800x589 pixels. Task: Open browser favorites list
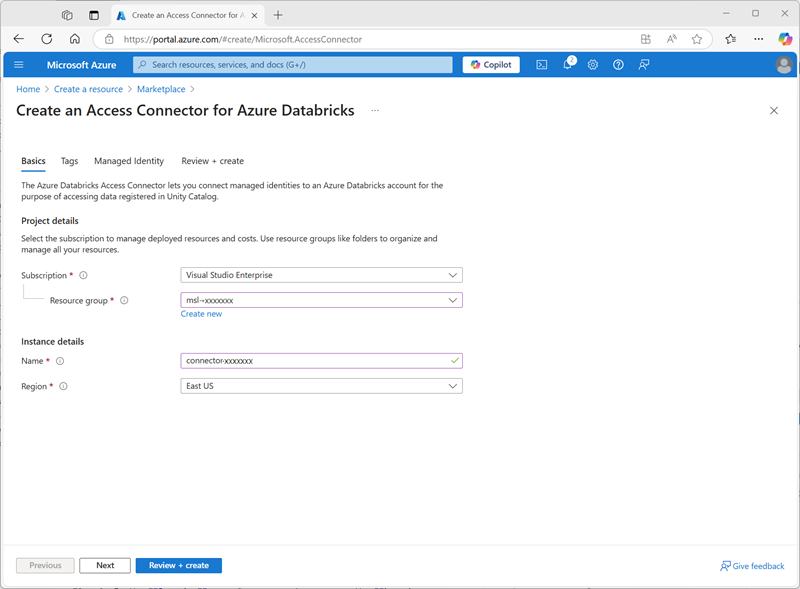pos(731,39)
